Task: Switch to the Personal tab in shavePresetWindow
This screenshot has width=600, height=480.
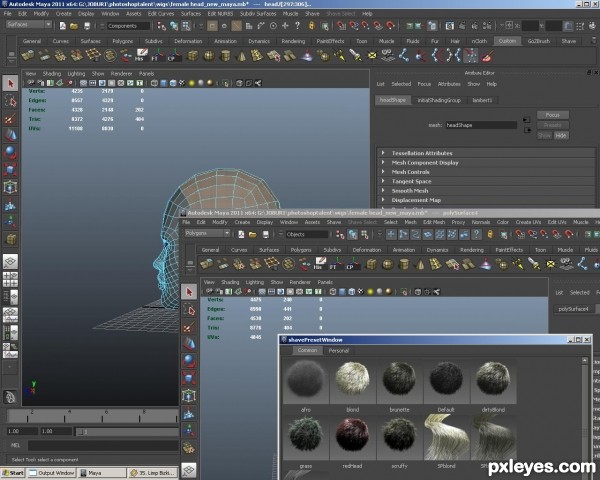Action: pos(339,351)
